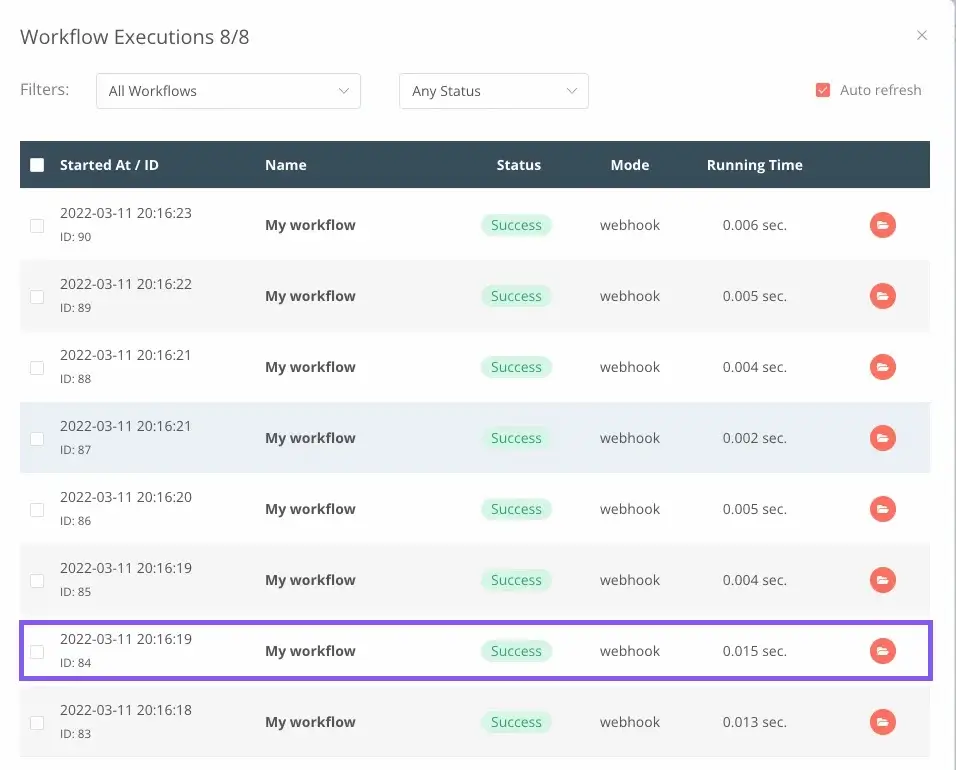Click the Running Time column header
Screen dimensions: 956x770
754,165
